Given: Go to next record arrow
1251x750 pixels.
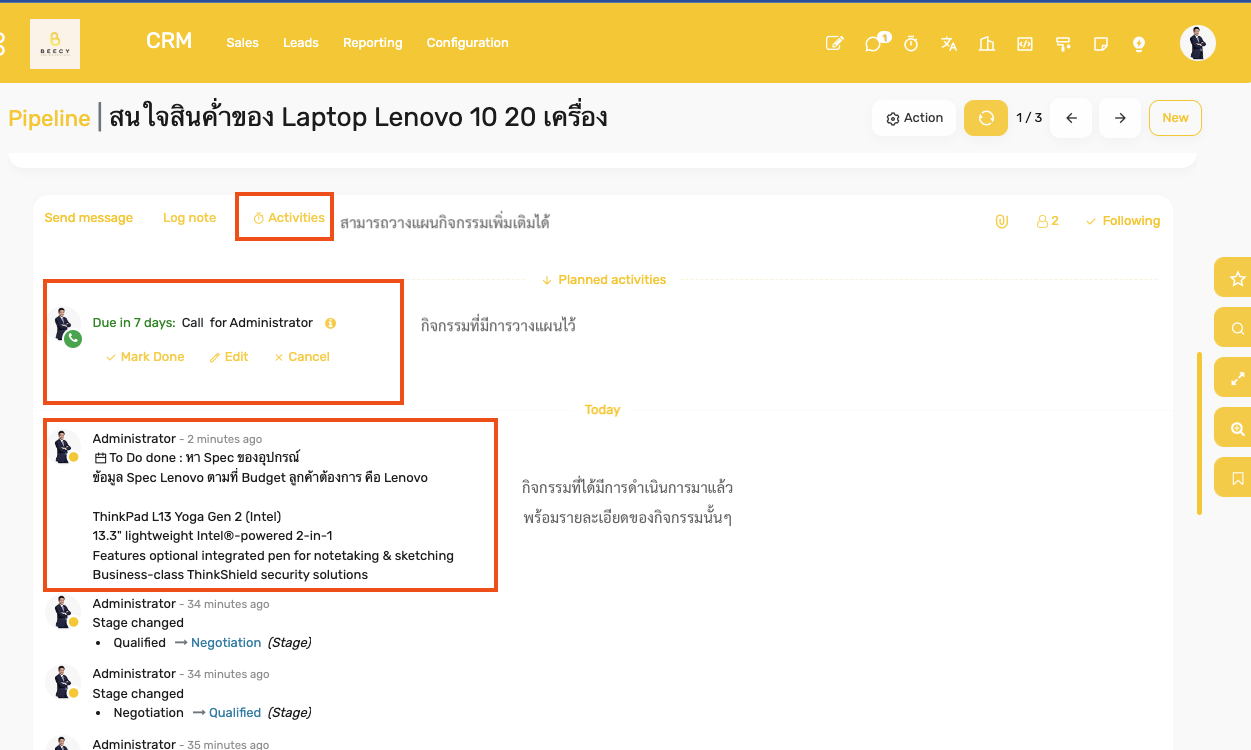Looking at the screenshot, I should coord(1120,118).
